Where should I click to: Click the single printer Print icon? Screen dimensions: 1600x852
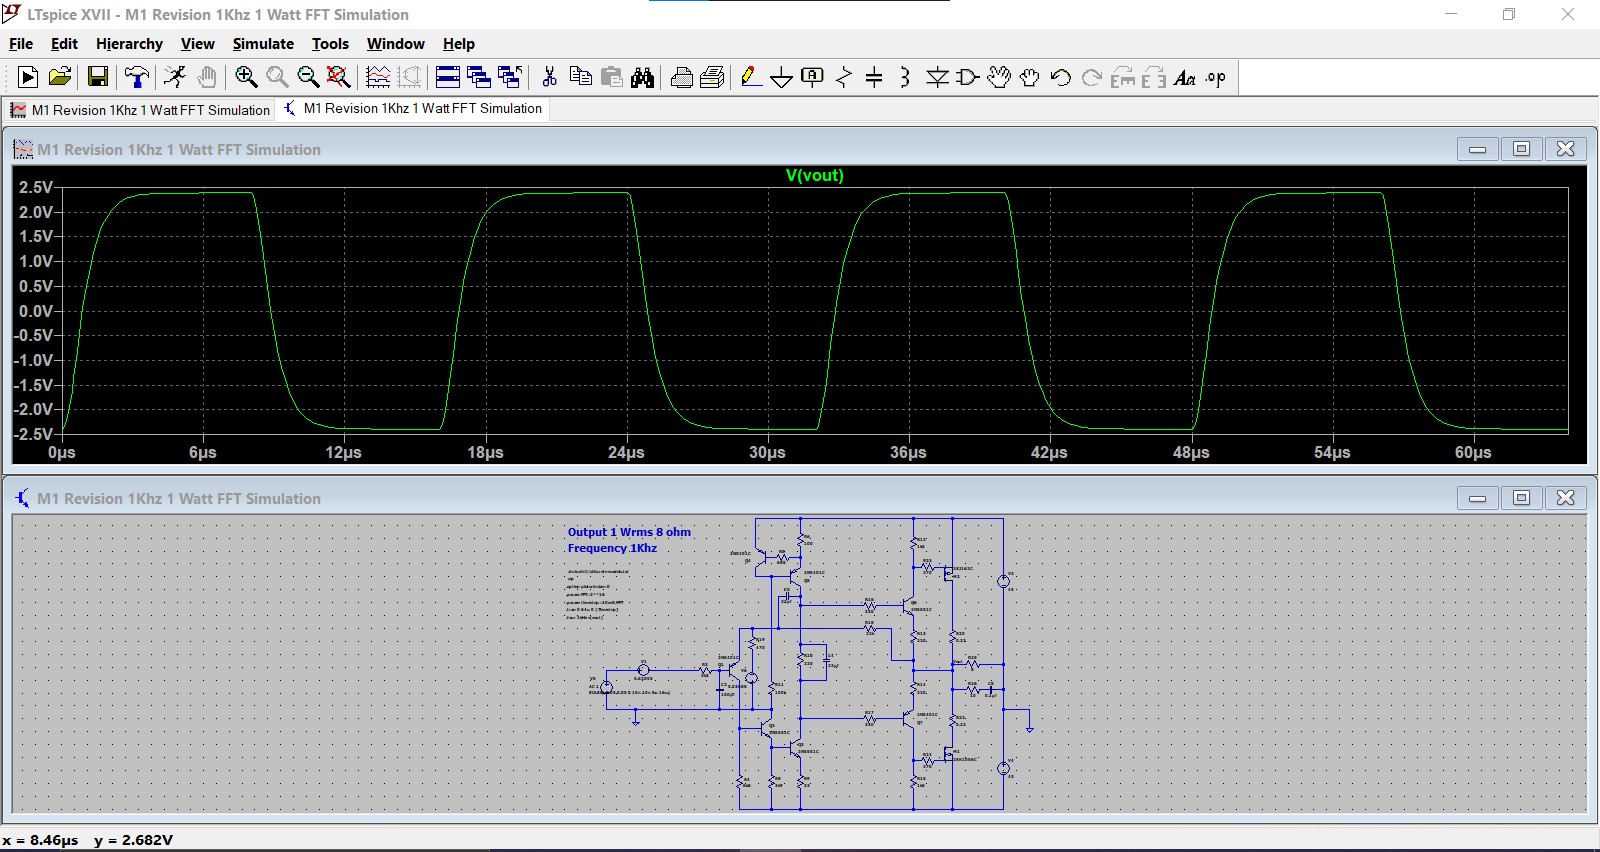(682, 77)
